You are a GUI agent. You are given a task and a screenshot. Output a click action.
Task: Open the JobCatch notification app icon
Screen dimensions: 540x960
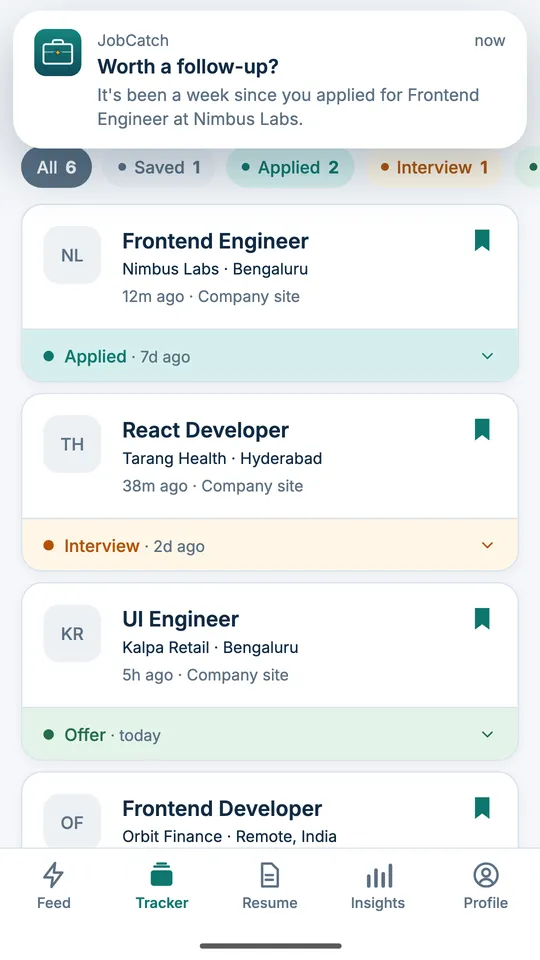(58, 53)
